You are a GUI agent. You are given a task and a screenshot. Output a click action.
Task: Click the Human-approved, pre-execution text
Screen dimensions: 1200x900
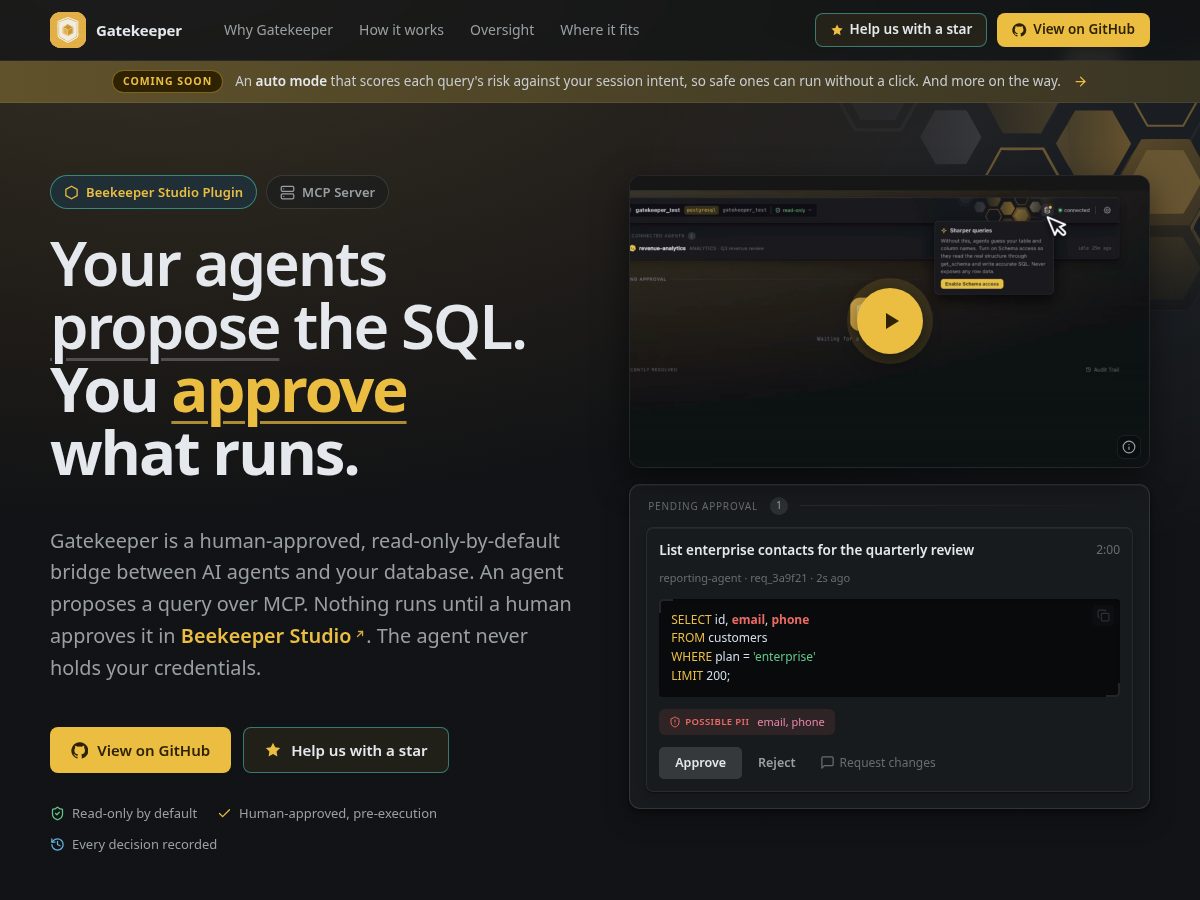(338, 813)
